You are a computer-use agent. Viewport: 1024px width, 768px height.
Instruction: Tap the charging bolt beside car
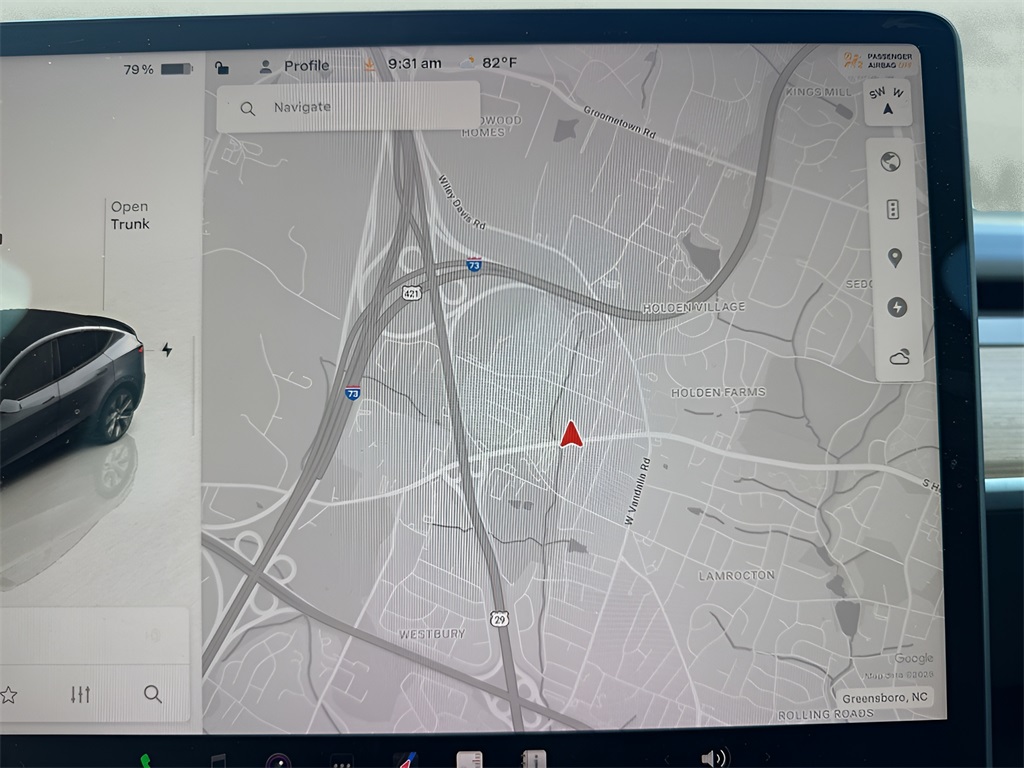pyautogui.click(x=166, y=349)
